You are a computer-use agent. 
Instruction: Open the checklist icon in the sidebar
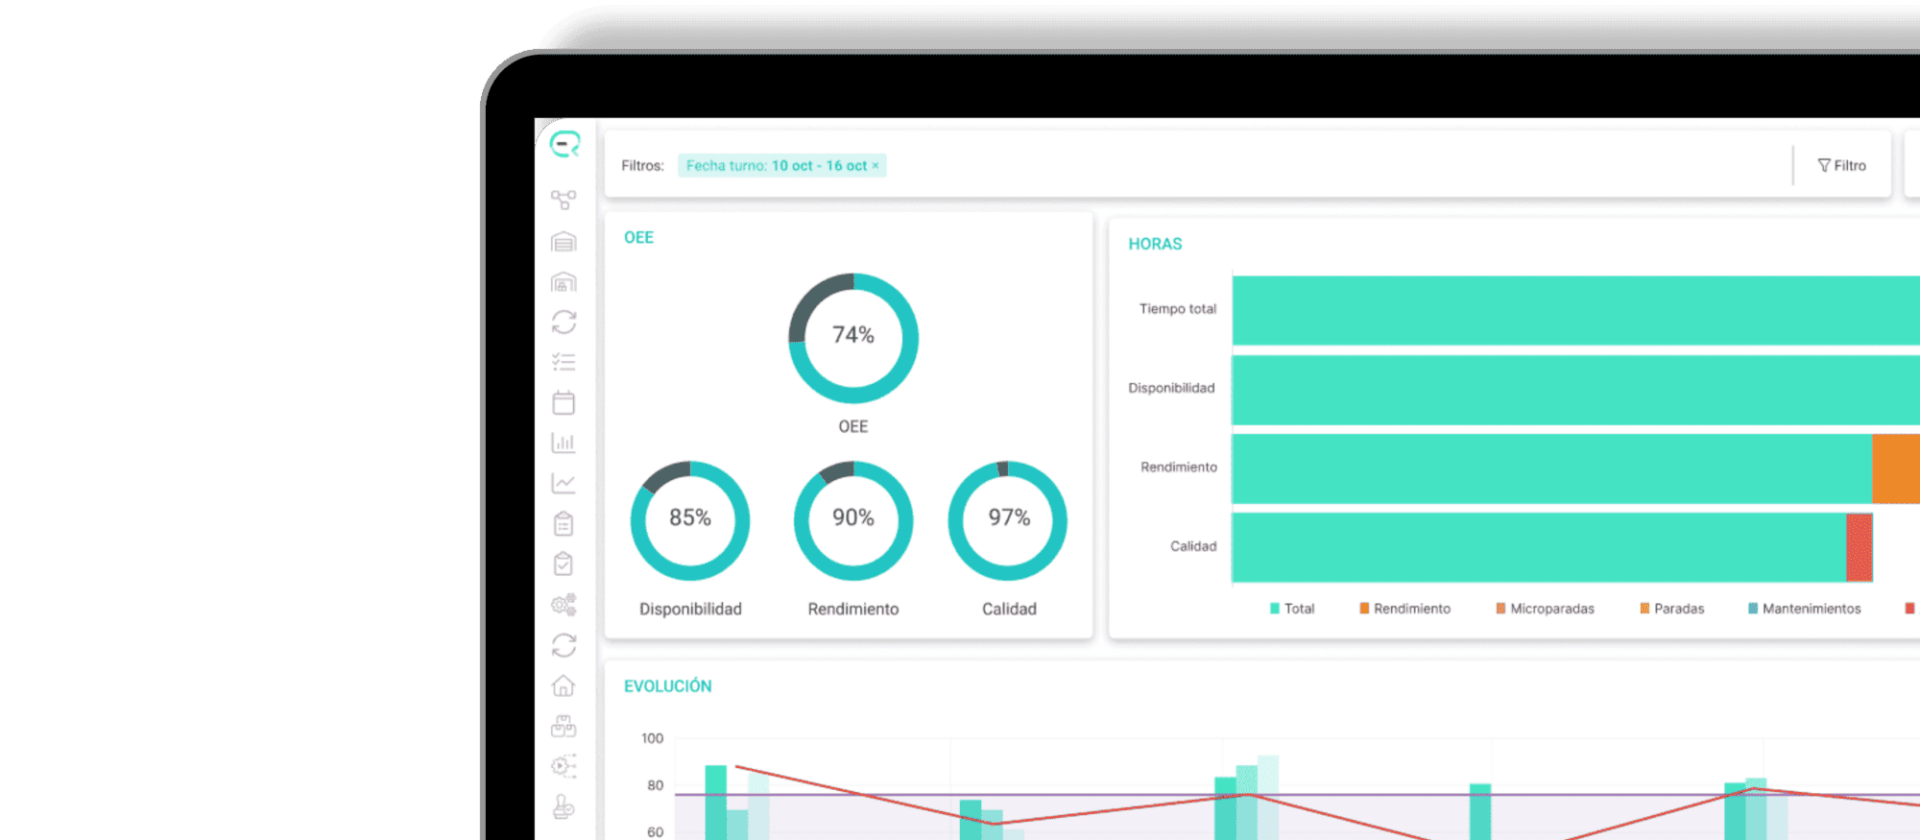[x=564, y=362]
